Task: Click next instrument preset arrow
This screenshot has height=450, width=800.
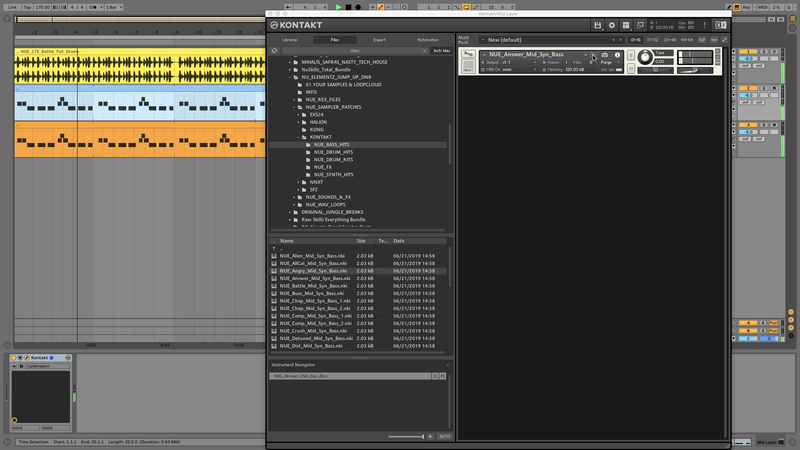Action: tap(593, 55)
